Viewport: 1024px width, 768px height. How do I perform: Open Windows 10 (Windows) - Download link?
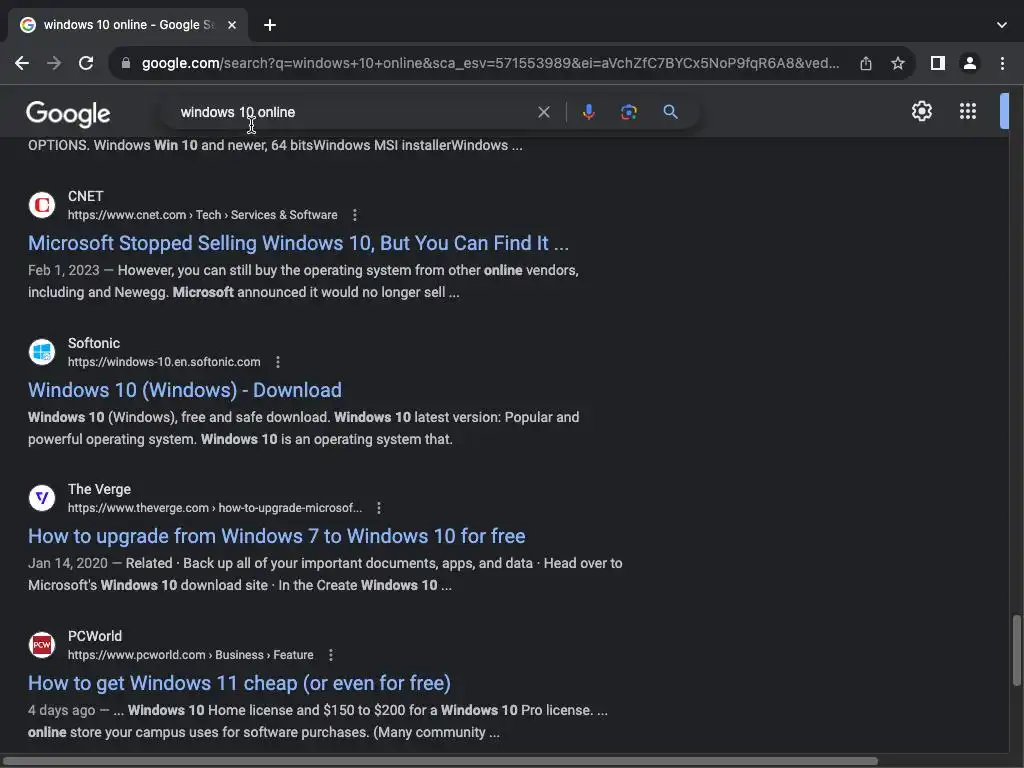[x=185, y=390]
